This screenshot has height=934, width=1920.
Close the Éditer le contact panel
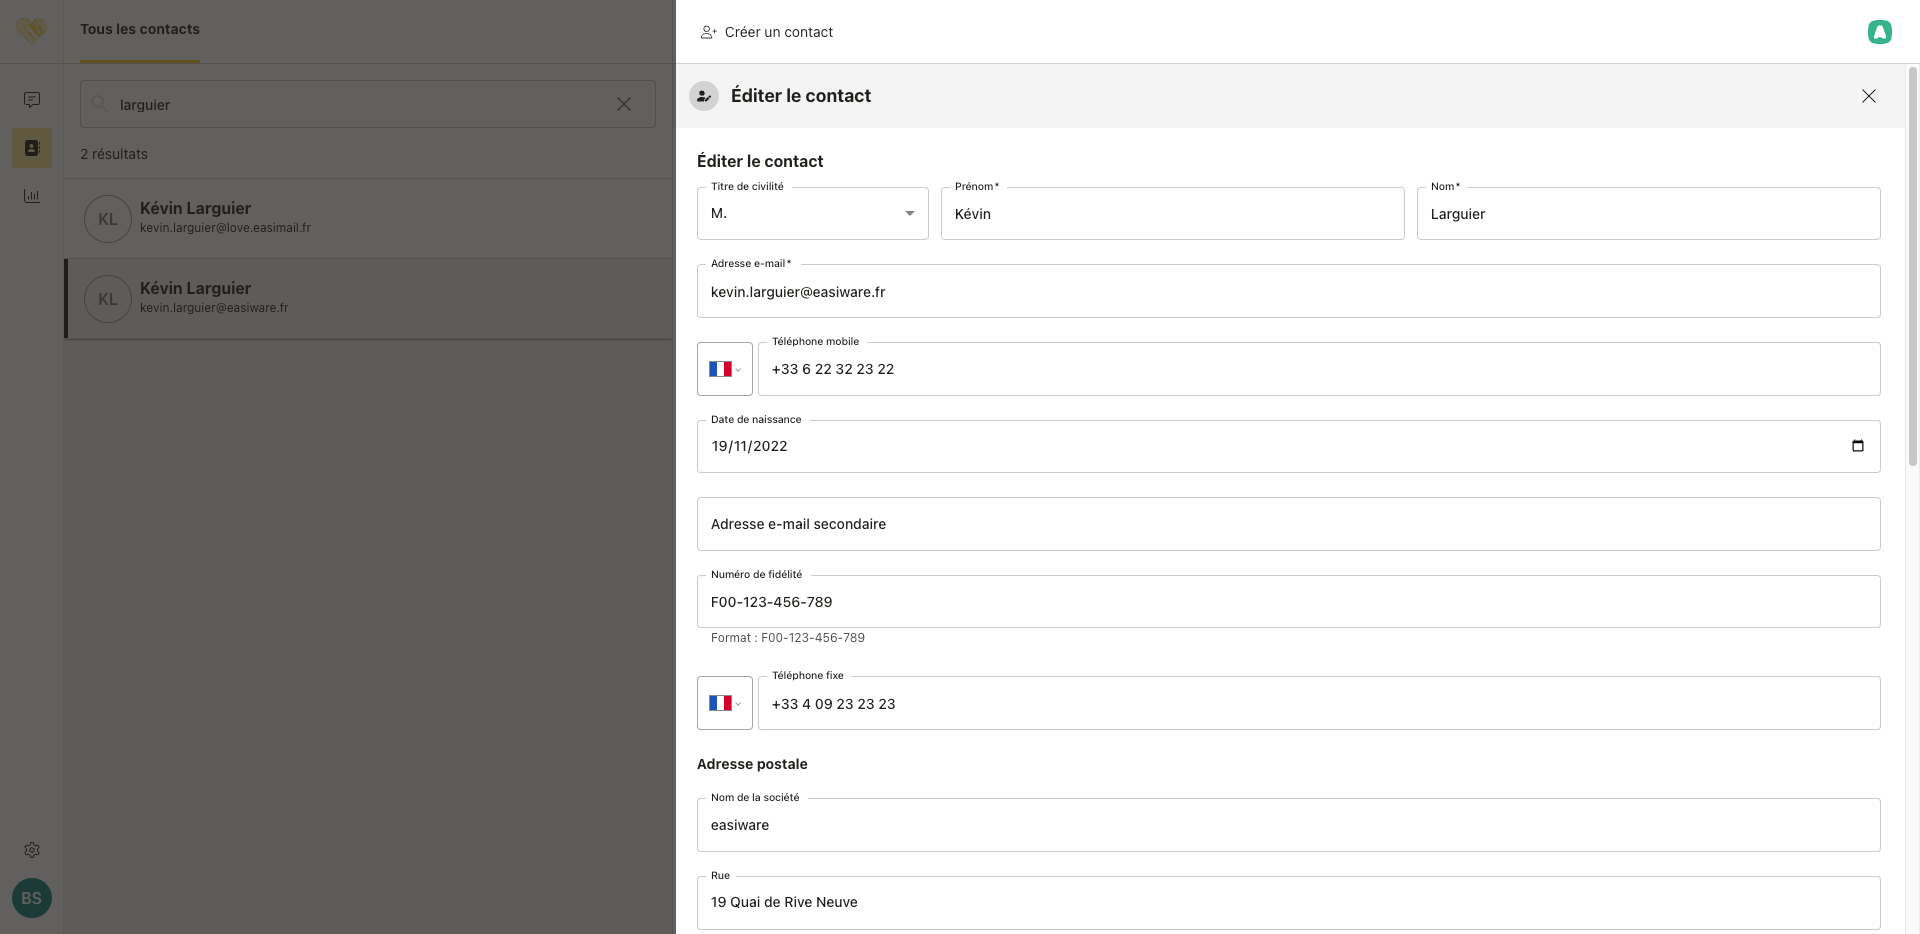coord(1868,96)
